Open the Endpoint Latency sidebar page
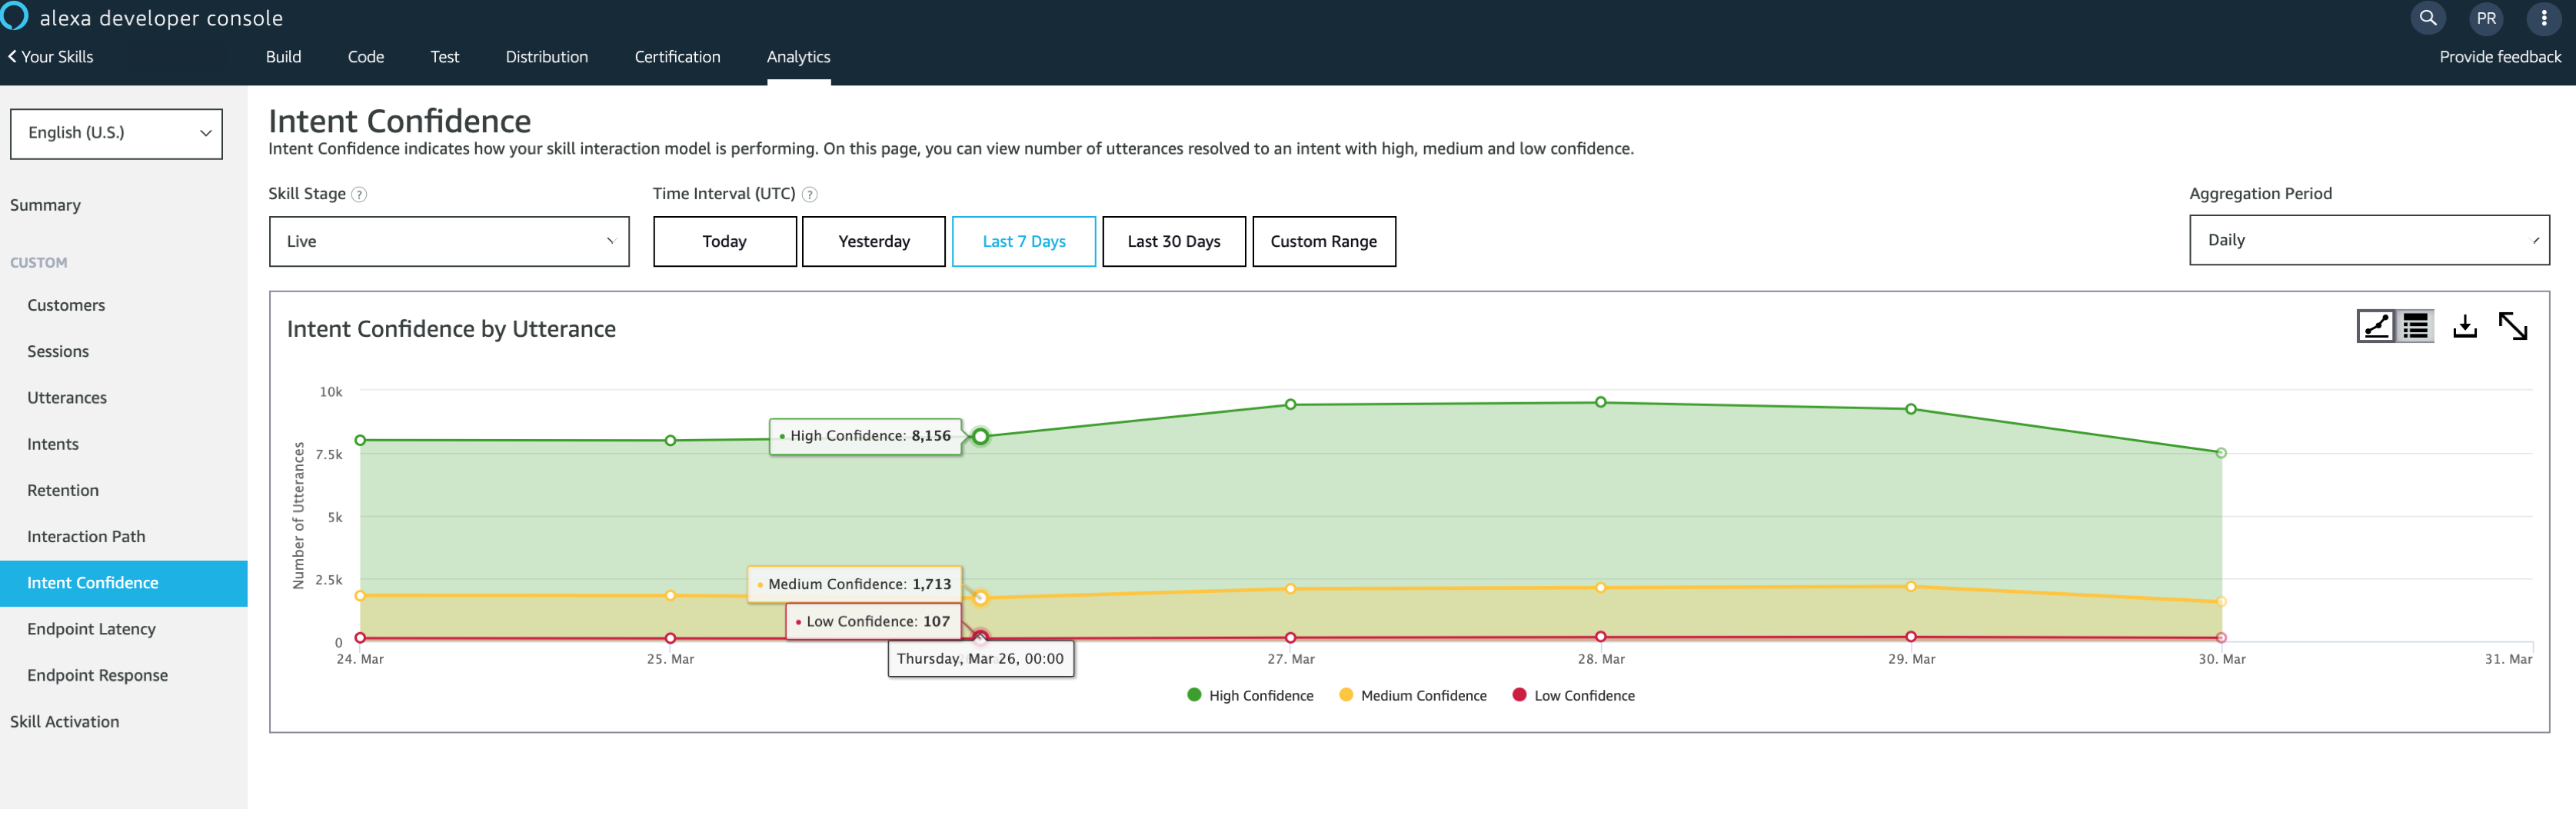2576x839 pixels. click(91, 629)
